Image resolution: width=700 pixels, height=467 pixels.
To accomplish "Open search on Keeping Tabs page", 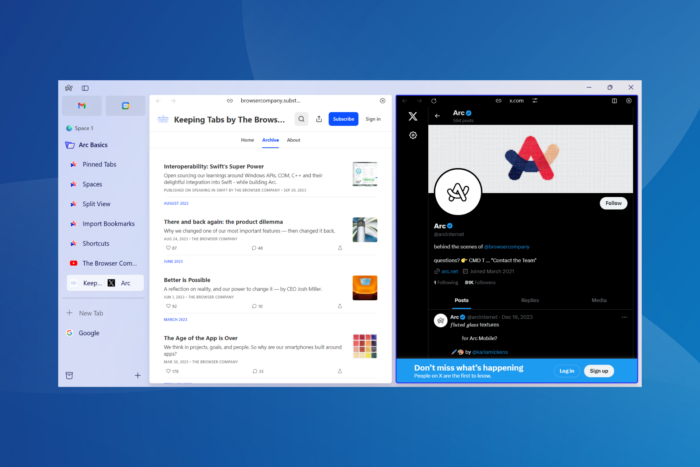I will 301,119.
